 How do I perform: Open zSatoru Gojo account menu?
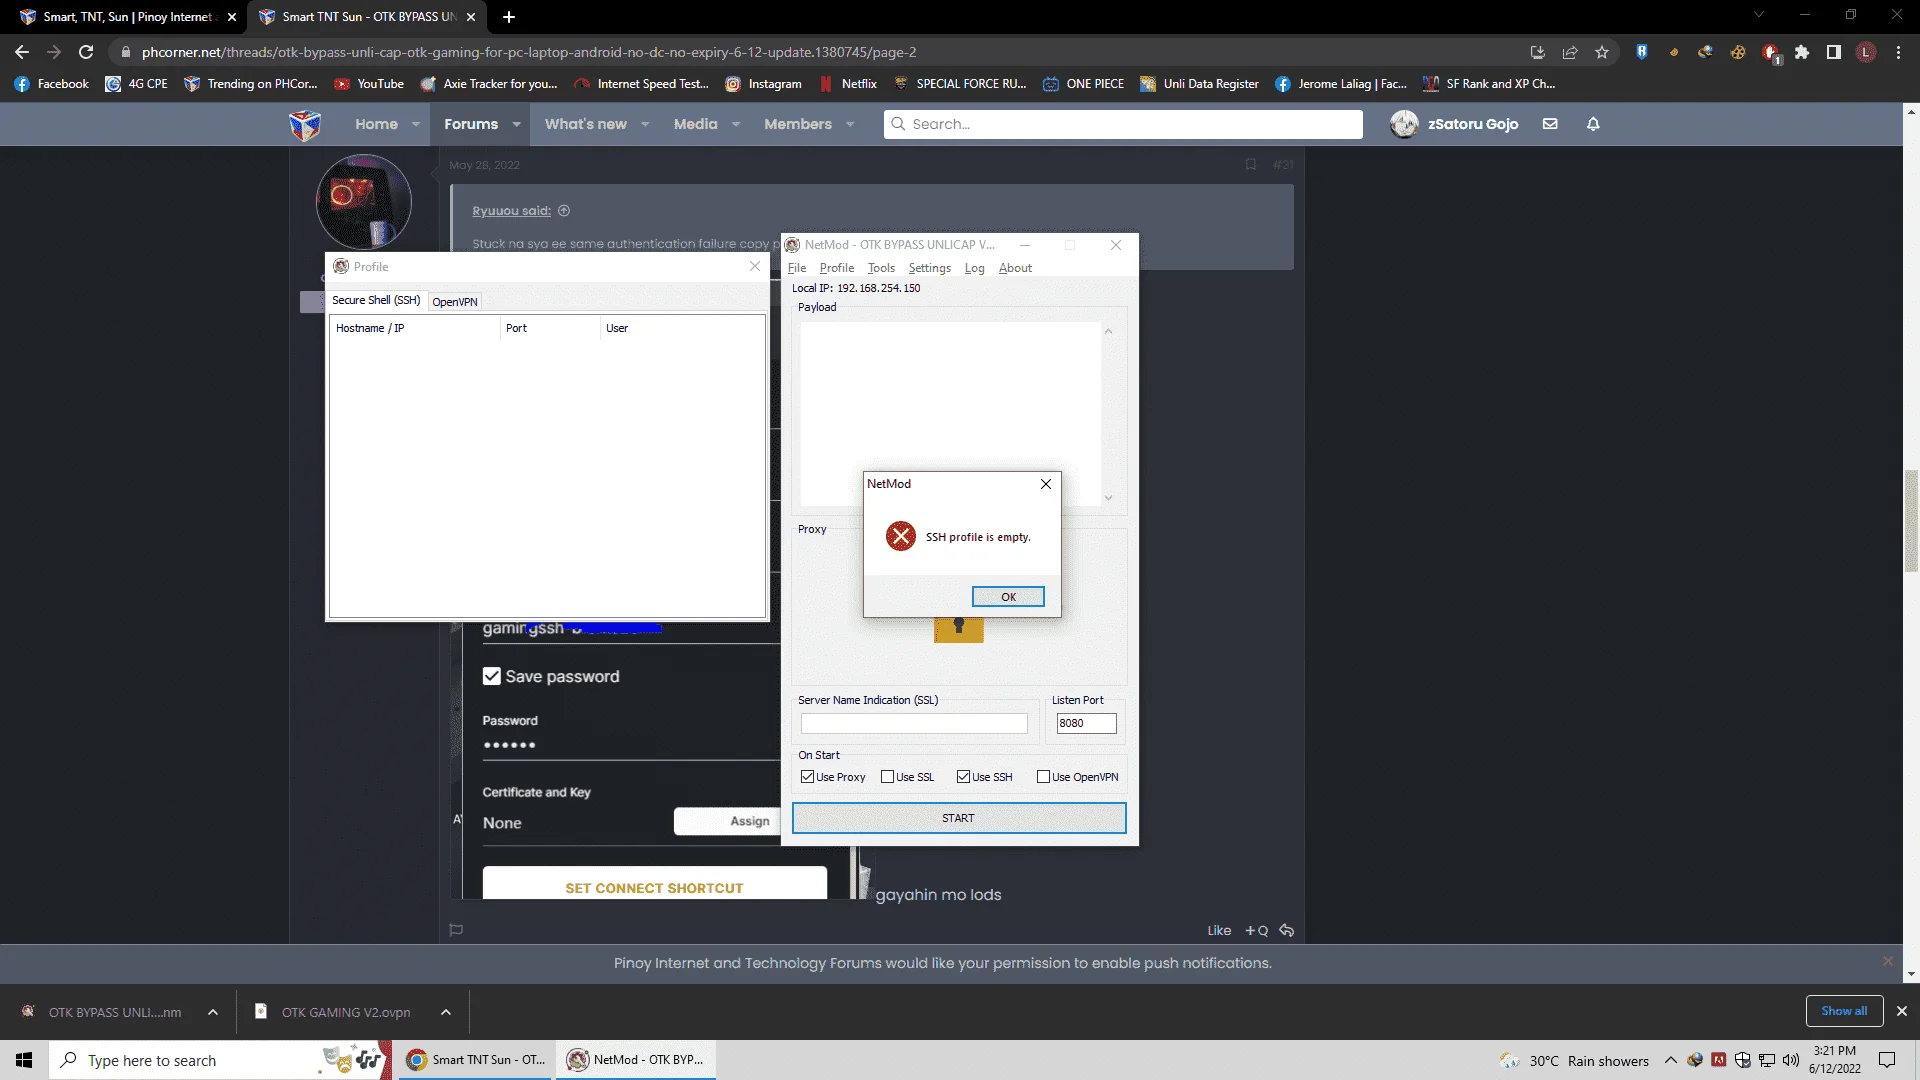point(1455,124)
